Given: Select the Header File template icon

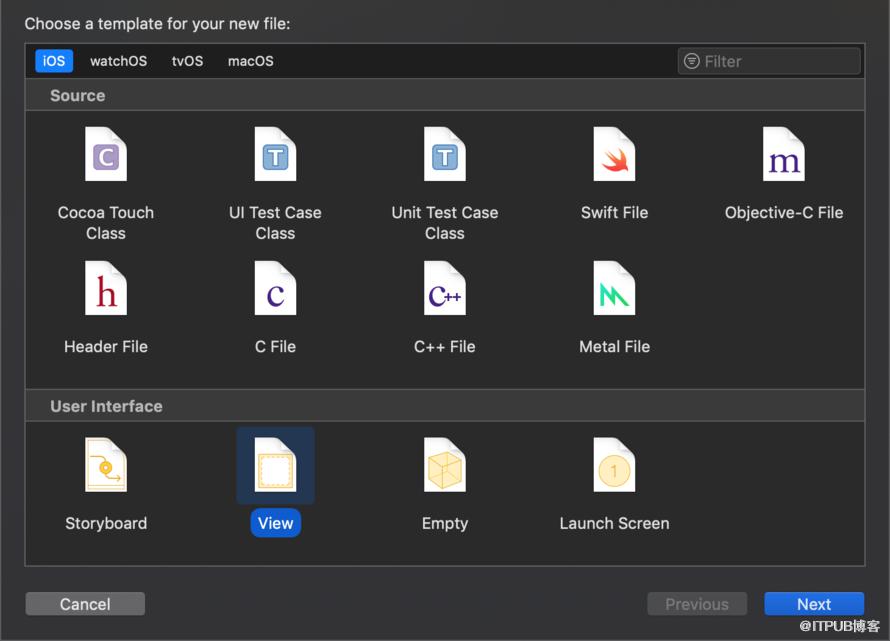Looking at the screenshot, I should 106,288.
